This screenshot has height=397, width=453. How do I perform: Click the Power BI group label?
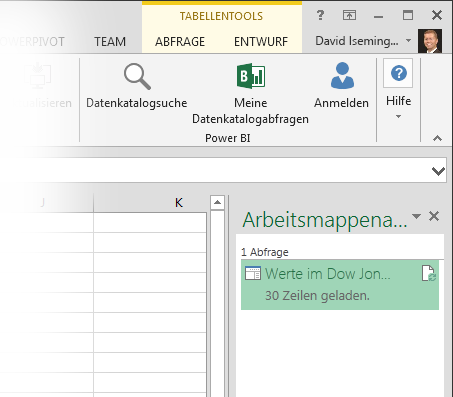coord(228,138)
